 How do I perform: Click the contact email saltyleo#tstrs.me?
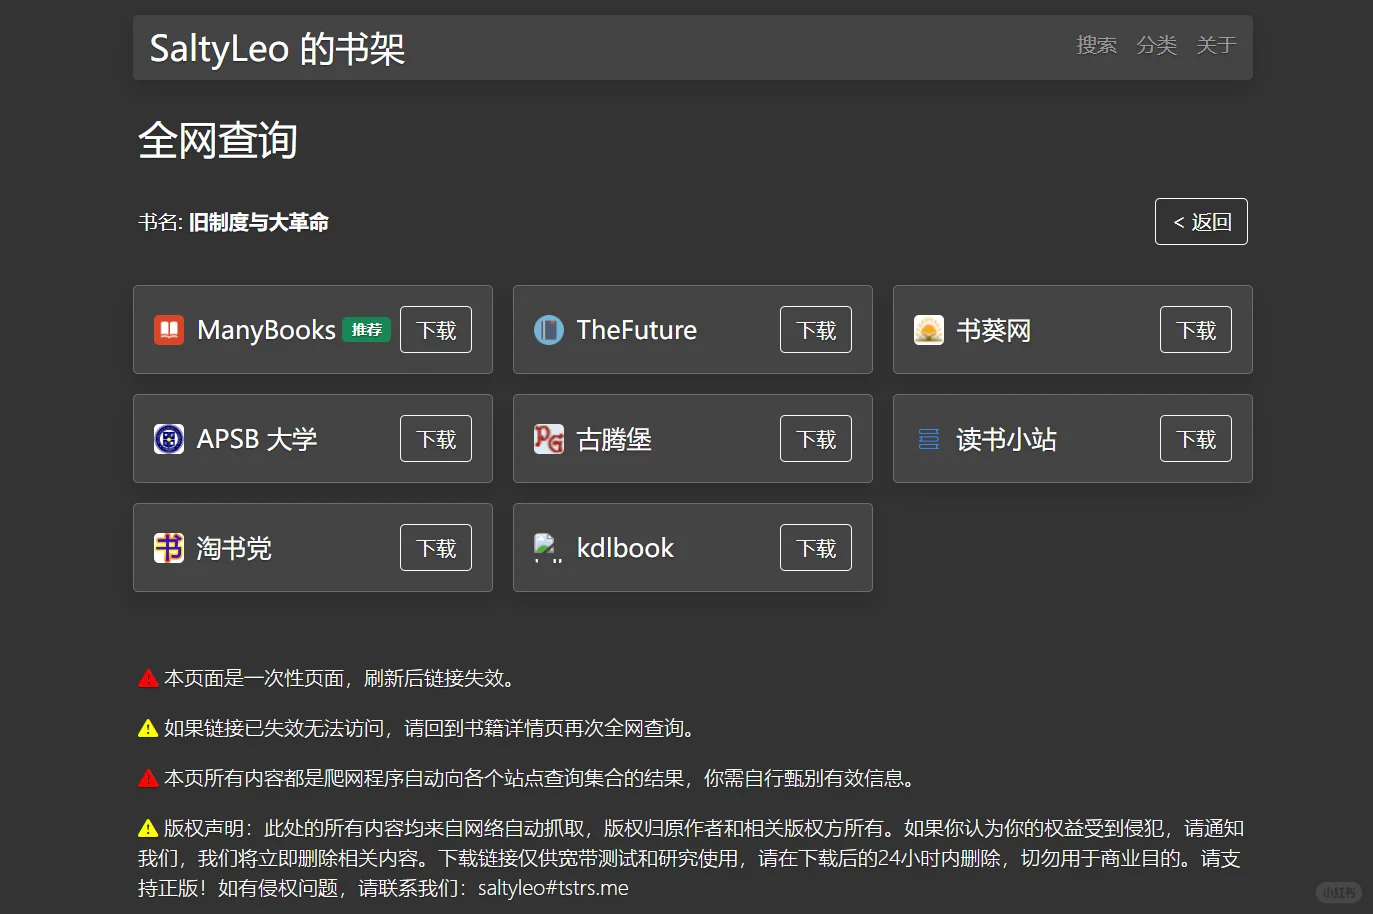click(553, 888)
